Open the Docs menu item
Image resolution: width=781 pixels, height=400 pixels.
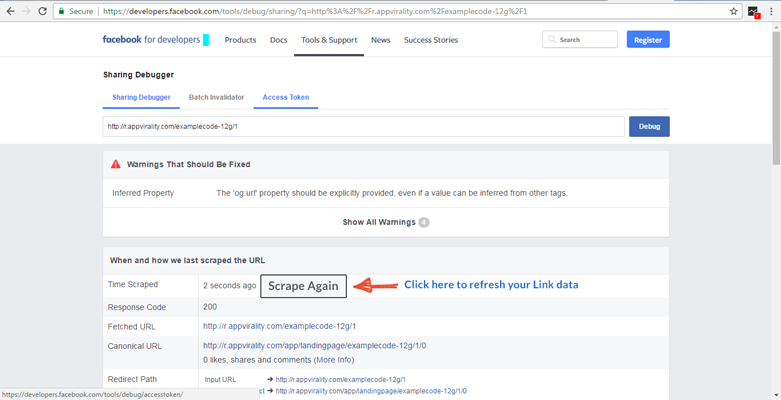pos(278,40)
